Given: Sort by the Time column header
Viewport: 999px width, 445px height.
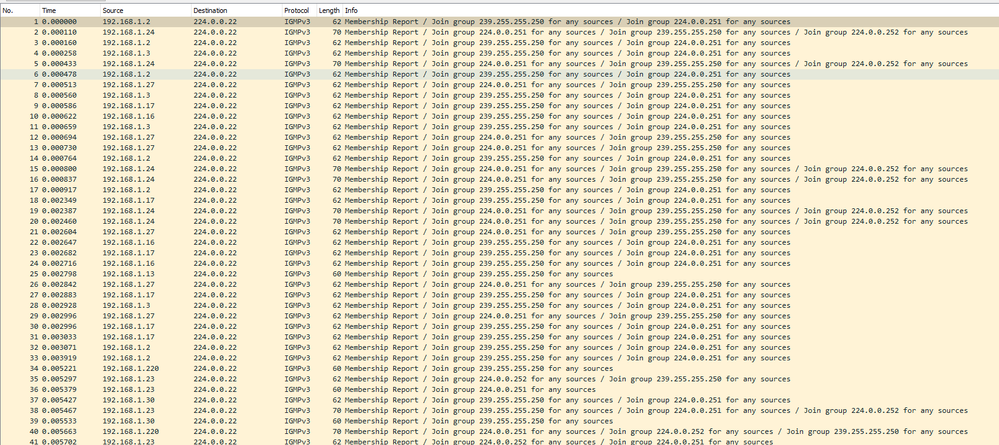Looking at the screenshot, I should click(x=69, y=11).
